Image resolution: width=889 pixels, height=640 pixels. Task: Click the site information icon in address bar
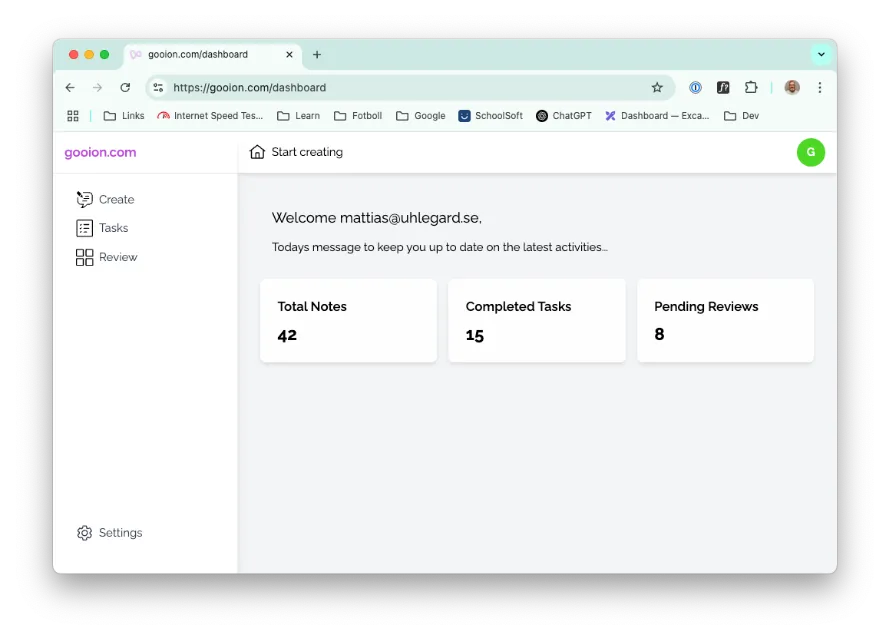coord(158,87)
